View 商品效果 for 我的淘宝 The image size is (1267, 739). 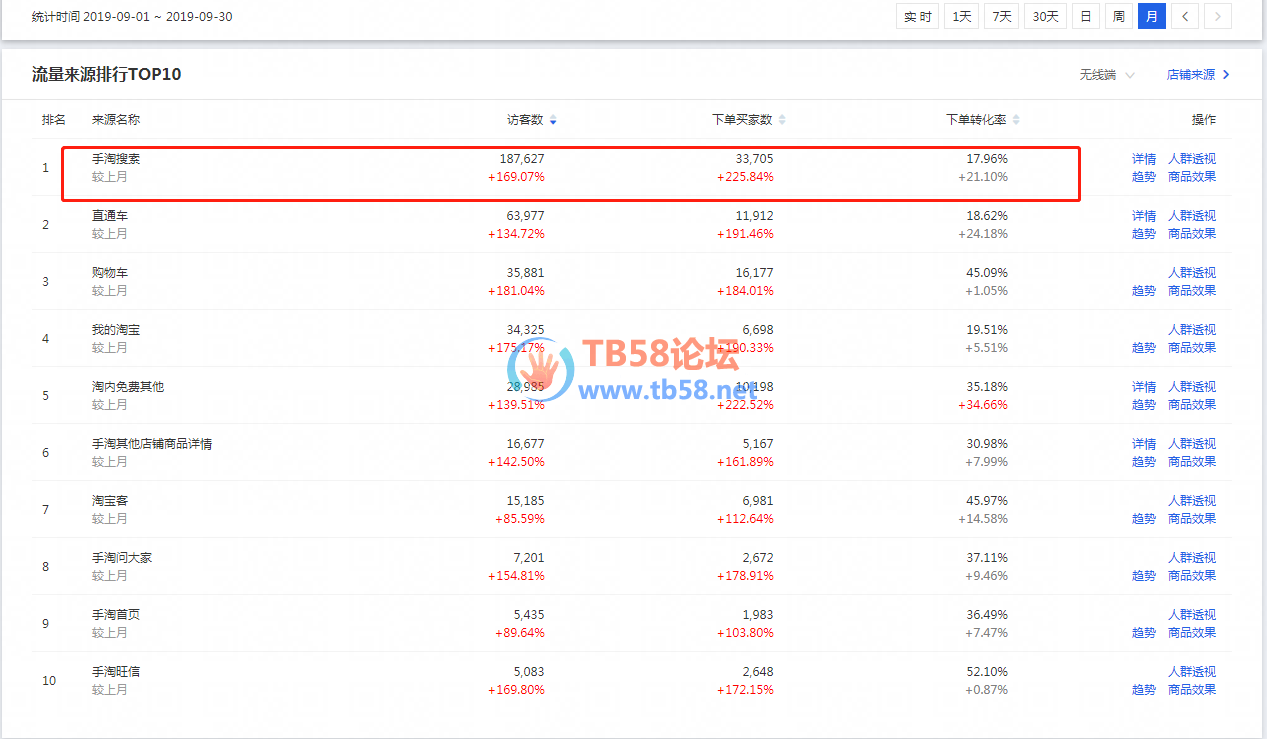tap(1192, 348)
